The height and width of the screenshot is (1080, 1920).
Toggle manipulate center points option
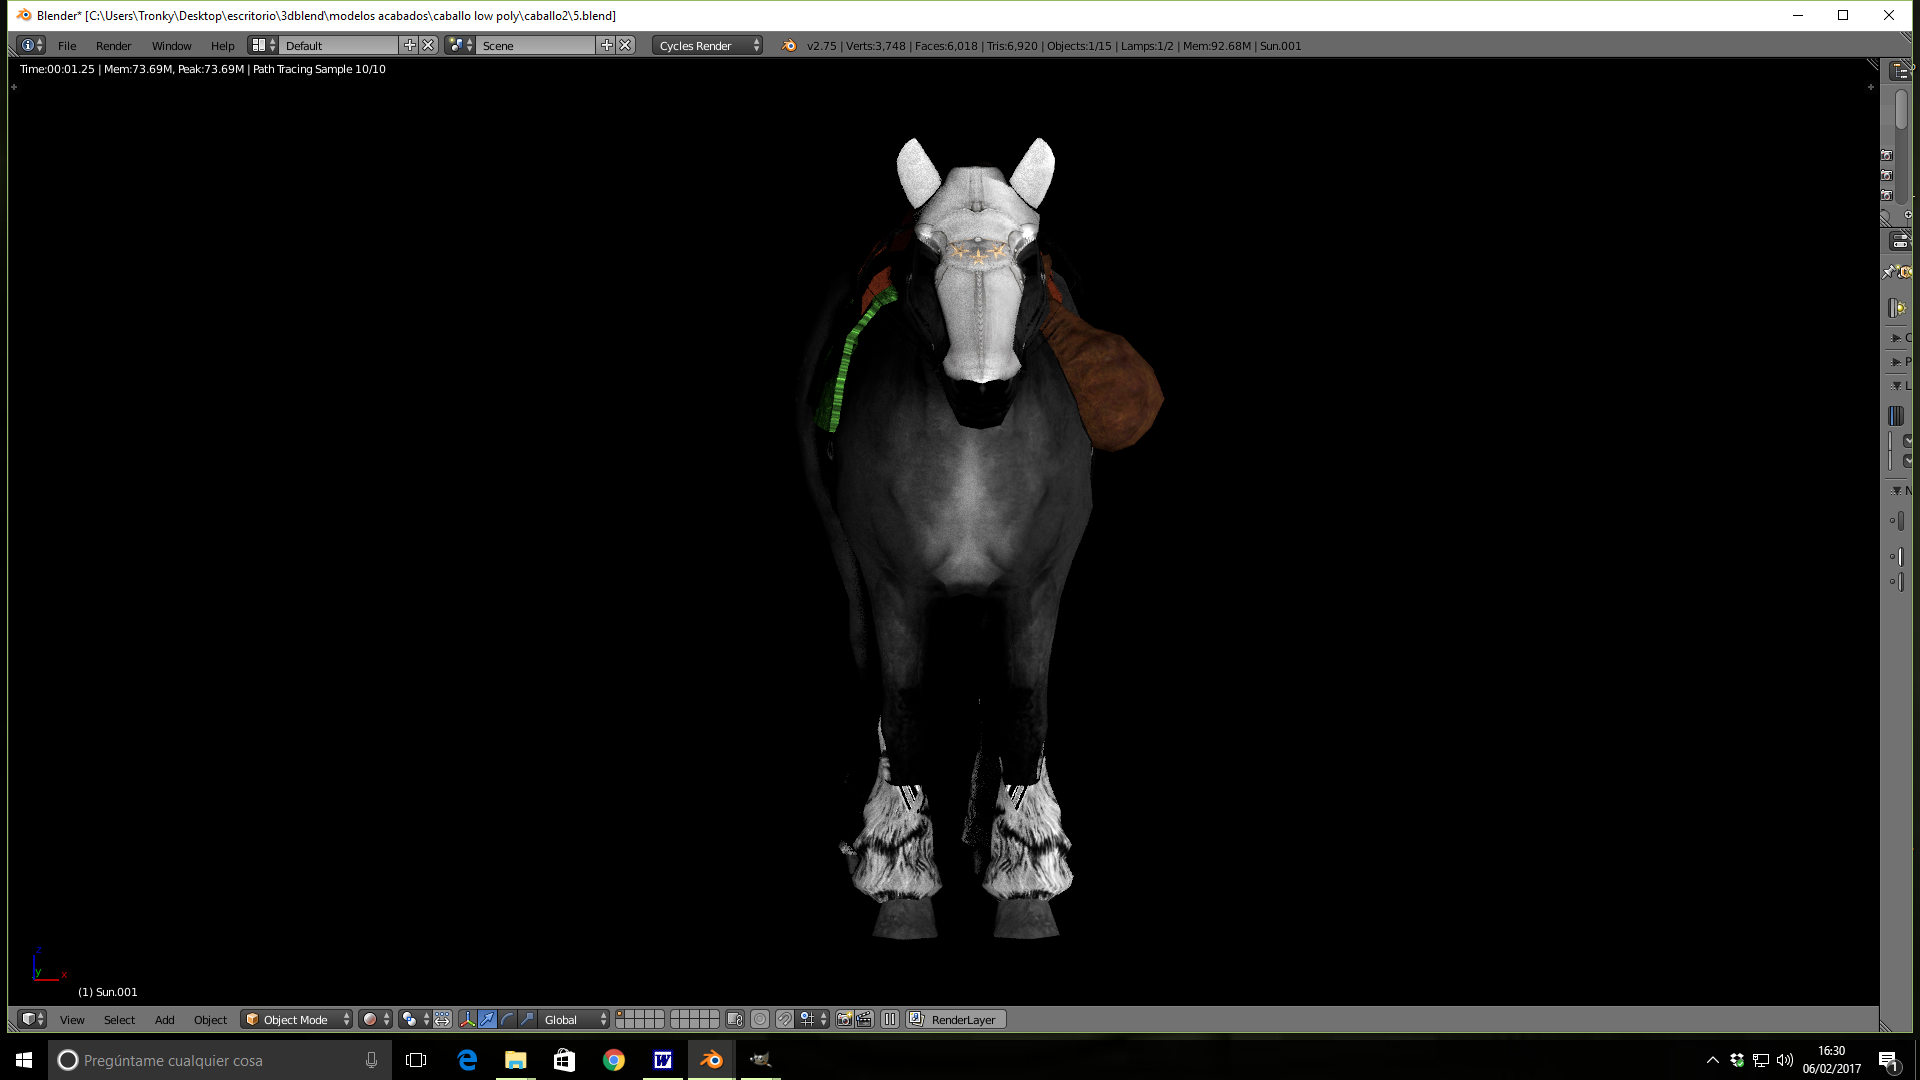(x=442, y=1019)
